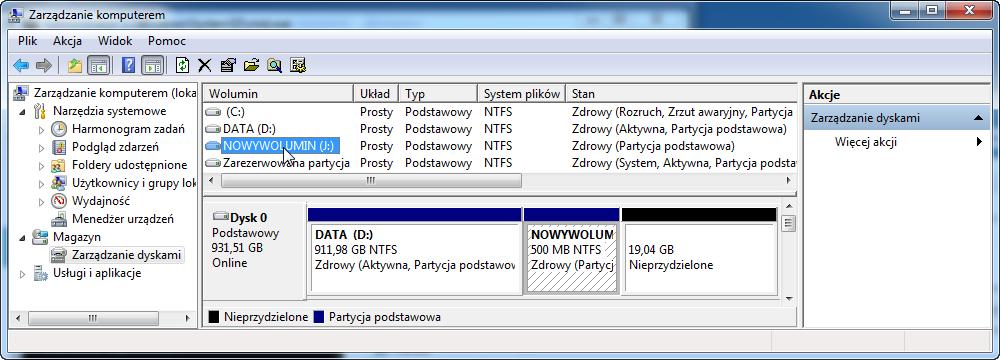Click the blue Back arrow in toolbar
1000x360 pixels.
[x=21, y=65]
